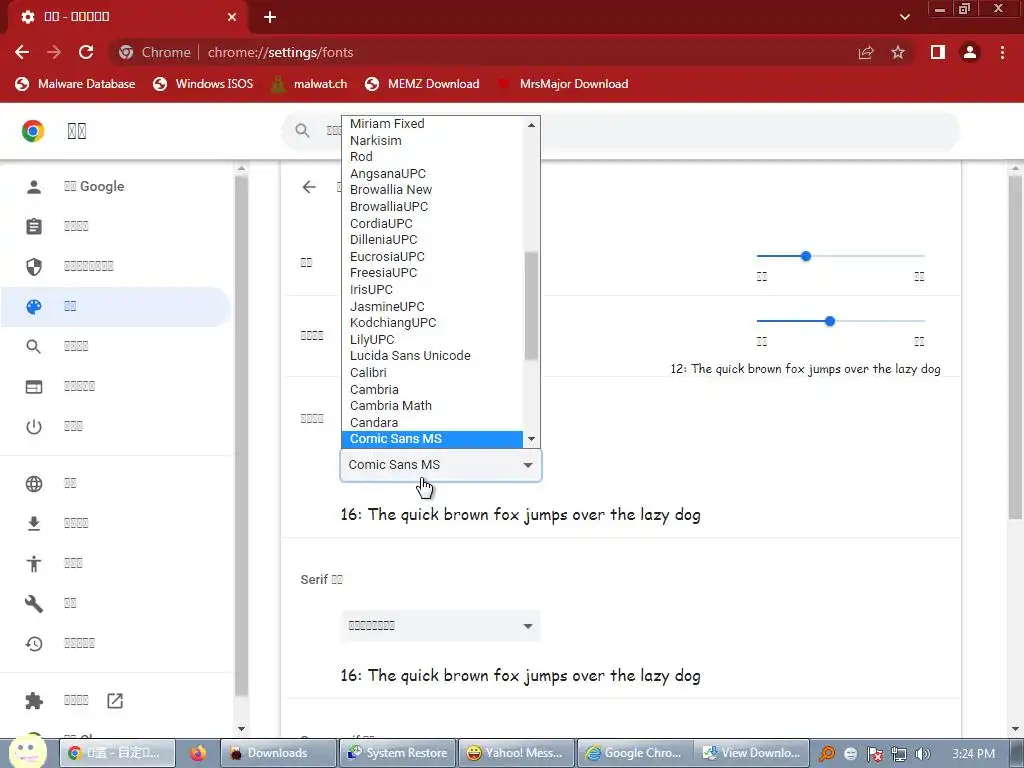This screenshot has width=1024, height=768.
Task: Open Downloads window from taskbar
Action: pyautogui.click(x=278, y=753)
